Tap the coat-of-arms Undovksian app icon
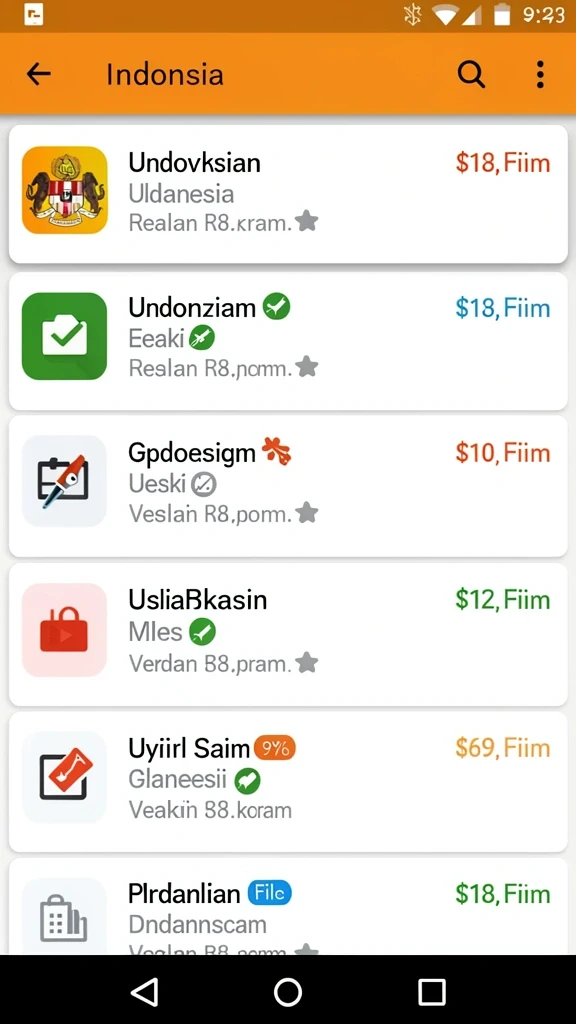This screenshot has width=576, height=1024. [x=64, y=190]
